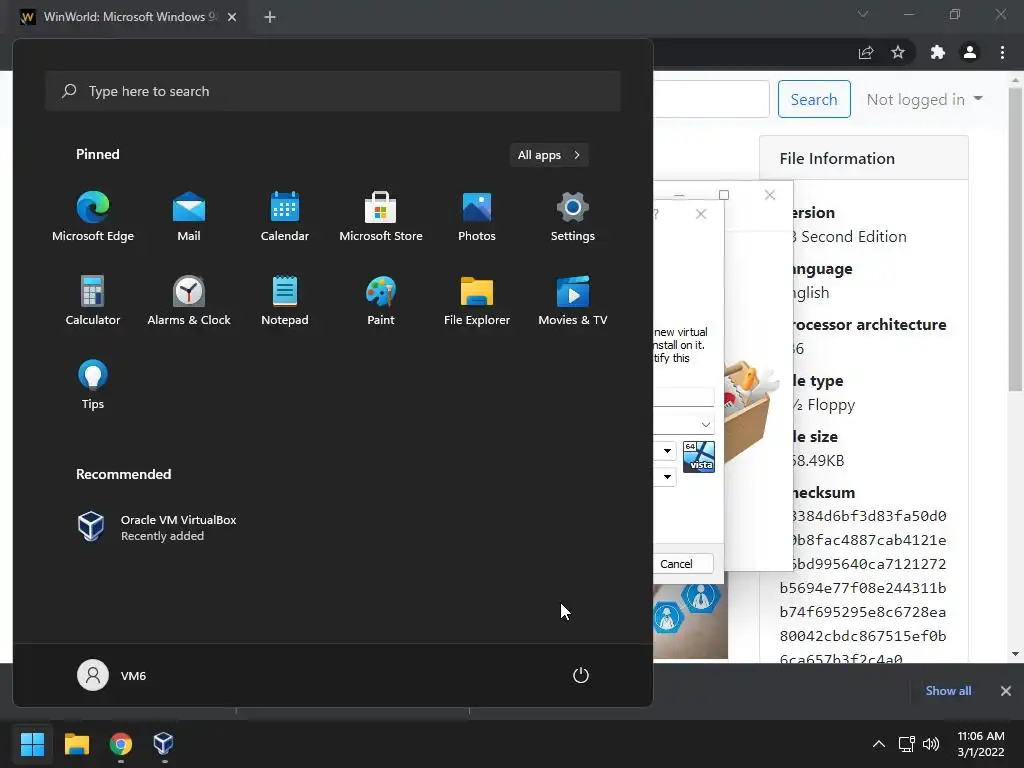Switch to Chrome on the taskbar
Screen dimensions: 1024x768
point(121,743)
